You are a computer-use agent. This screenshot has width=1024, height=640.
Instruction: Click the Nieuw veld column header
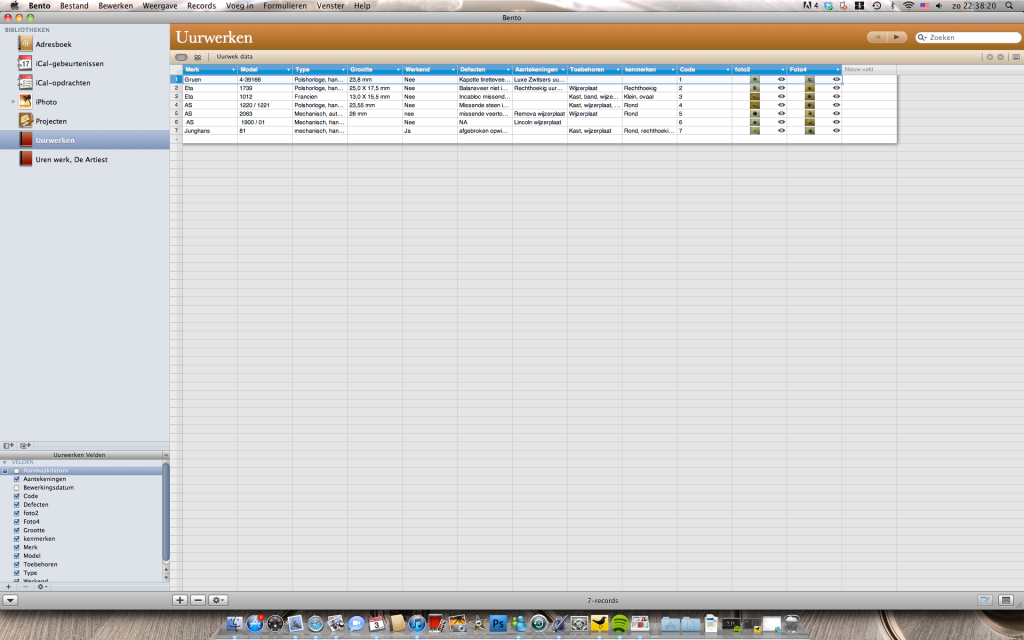pos(869,69)
